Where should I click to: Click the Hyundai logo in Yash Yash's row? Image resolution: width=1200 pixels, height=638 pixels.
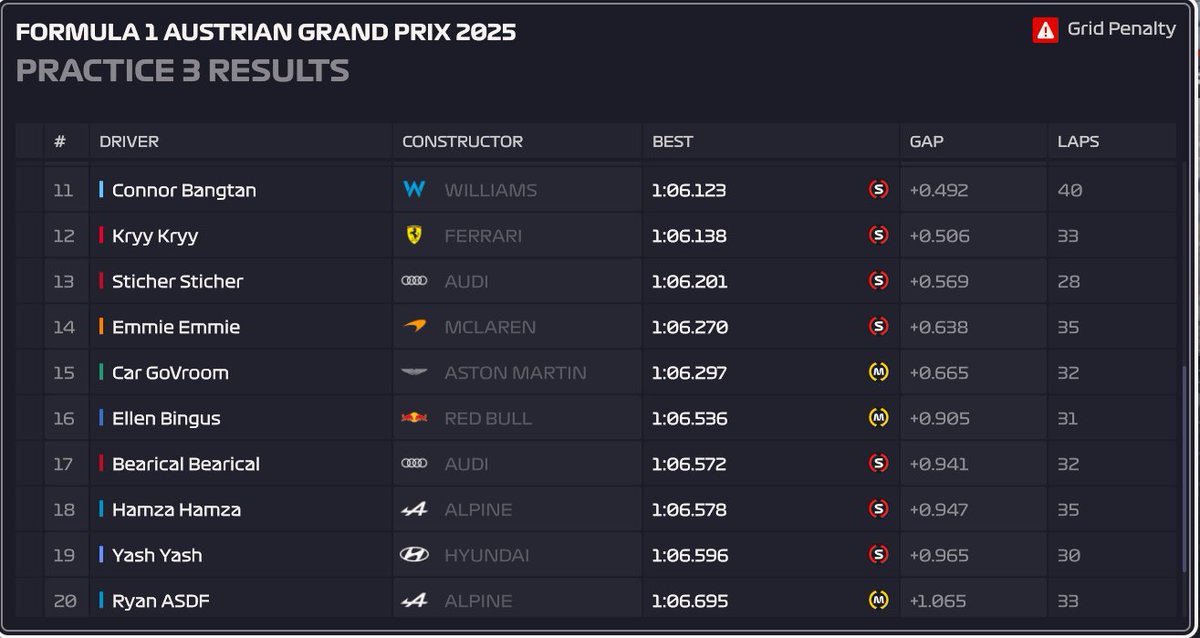point(414,555)
